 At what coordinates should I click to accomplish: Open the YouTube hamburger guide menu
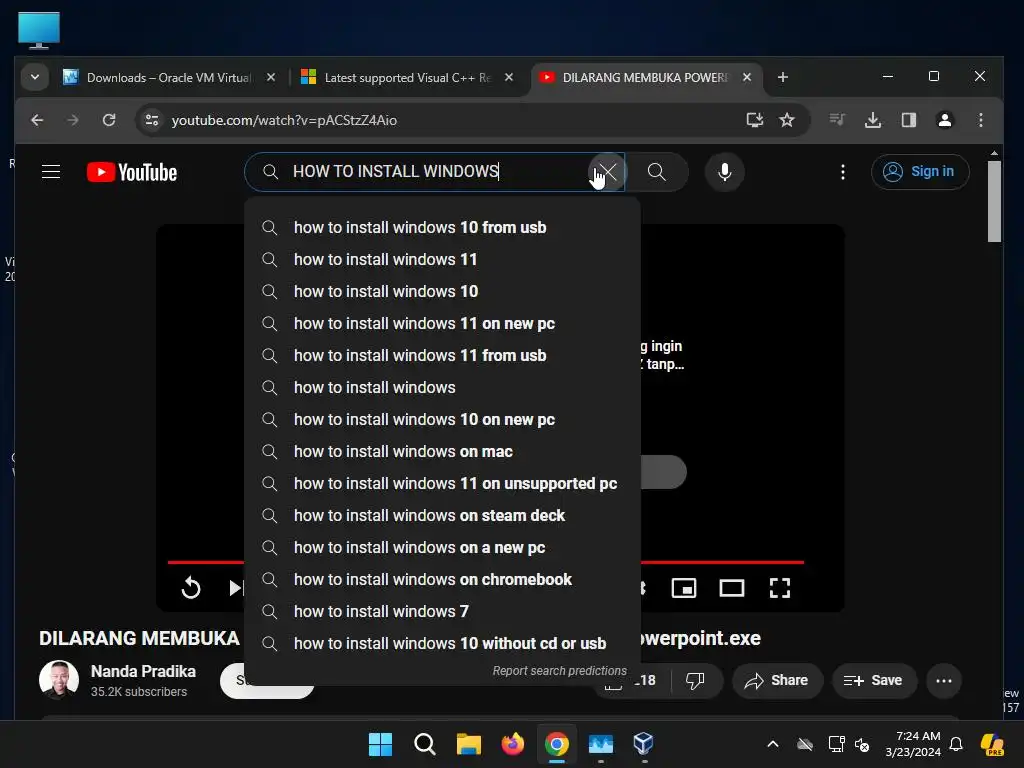click(51, 172)
